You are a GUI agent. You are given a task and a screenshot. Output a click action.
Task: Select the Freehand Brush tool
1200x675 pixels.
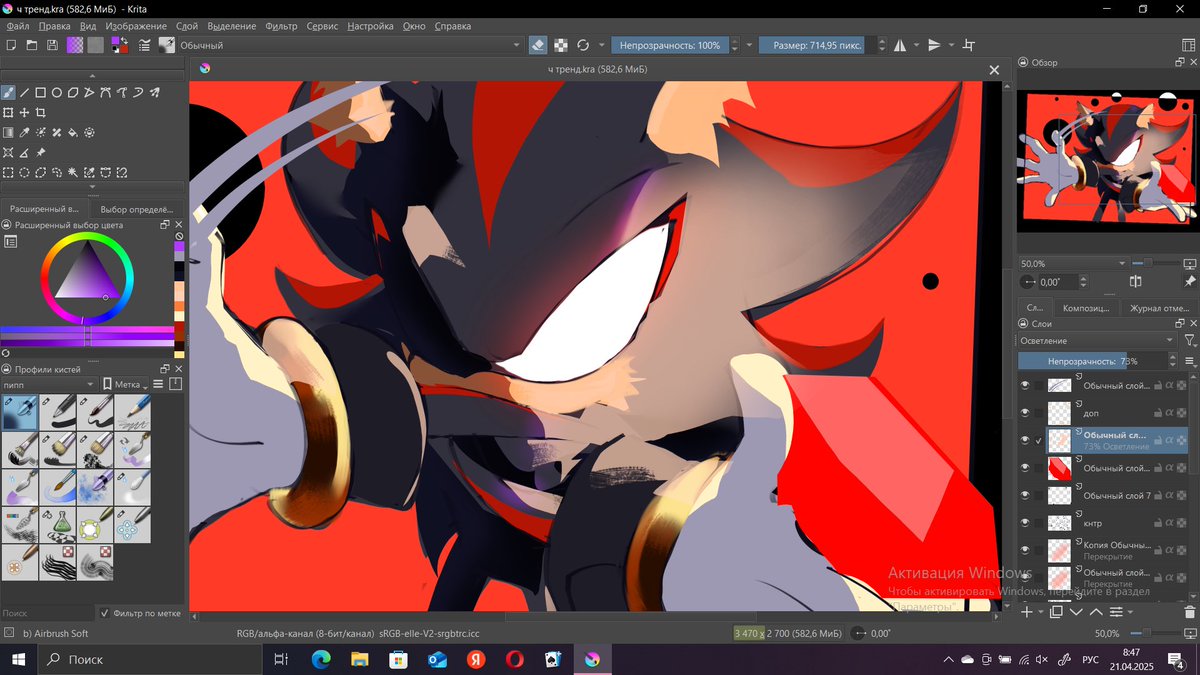[x=8, y=93]
